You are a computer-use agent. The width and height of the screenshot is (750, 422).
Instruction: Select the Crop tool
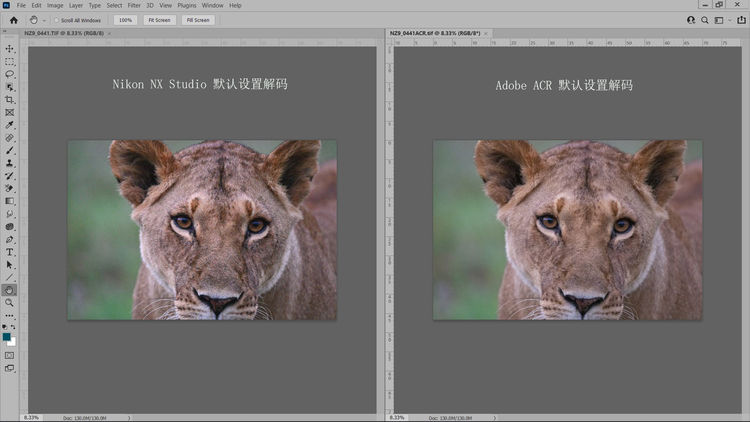coord(10,100)
